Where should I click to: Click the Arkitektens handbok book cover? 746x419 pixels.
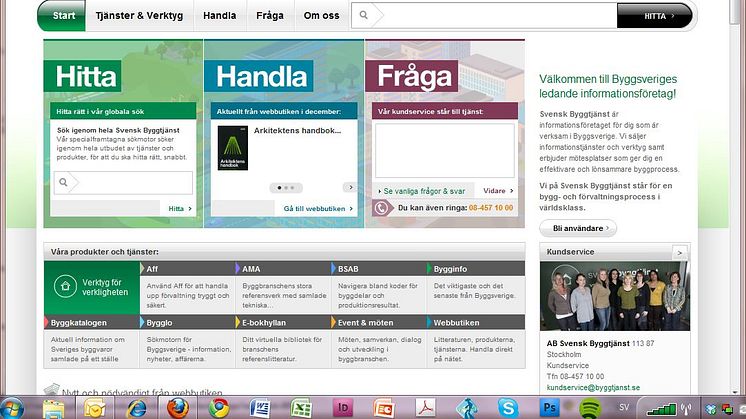[233, 148]
